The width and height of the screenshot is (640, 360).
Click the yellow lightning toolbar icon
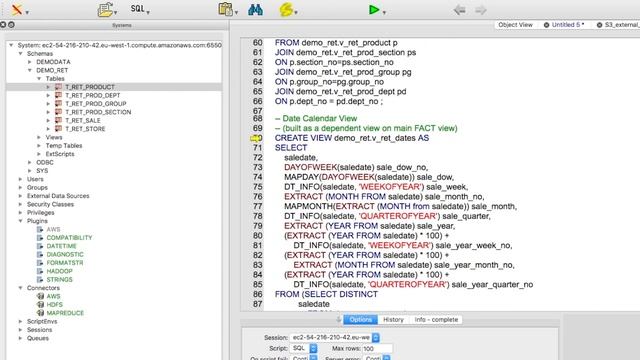tap(286, 9)
